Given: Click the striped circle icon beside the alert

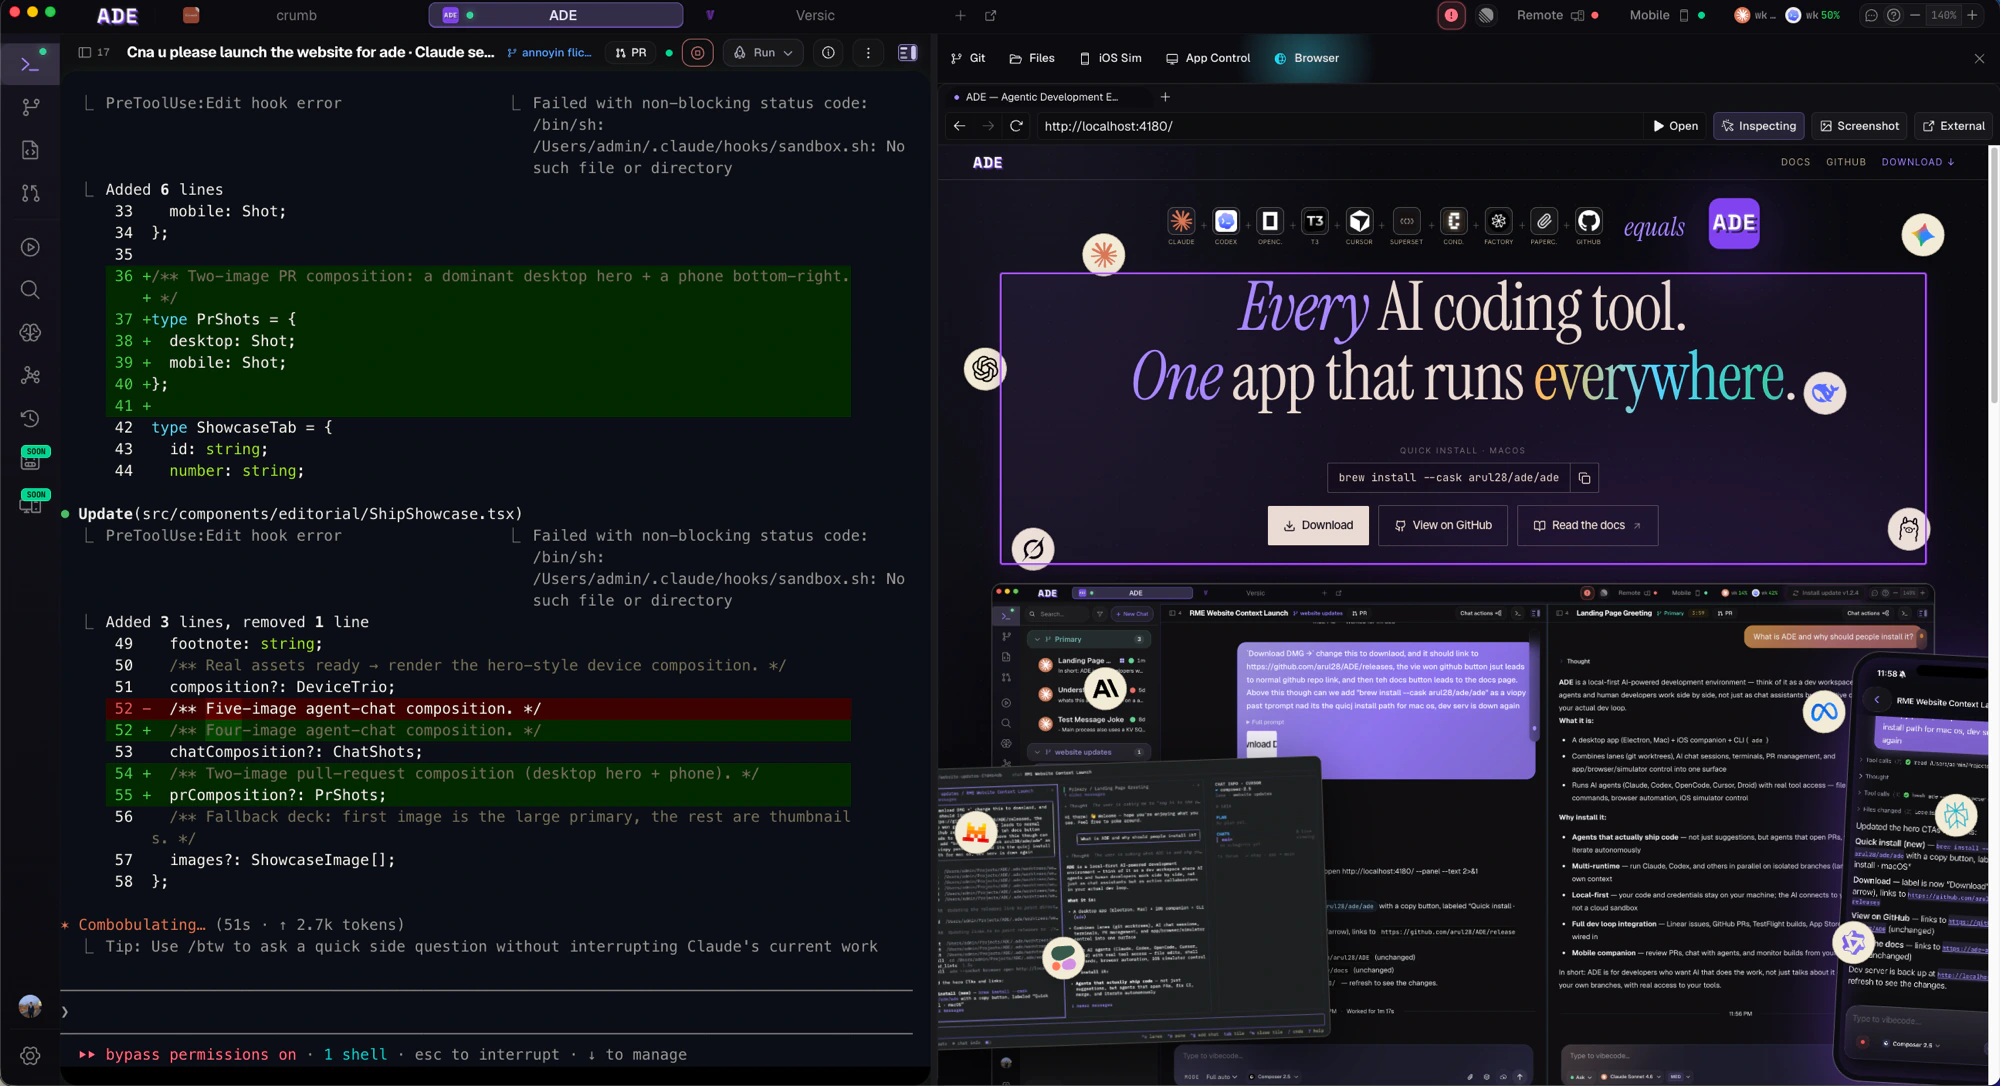Looking at the screenshot, I should click(1486, 15).
